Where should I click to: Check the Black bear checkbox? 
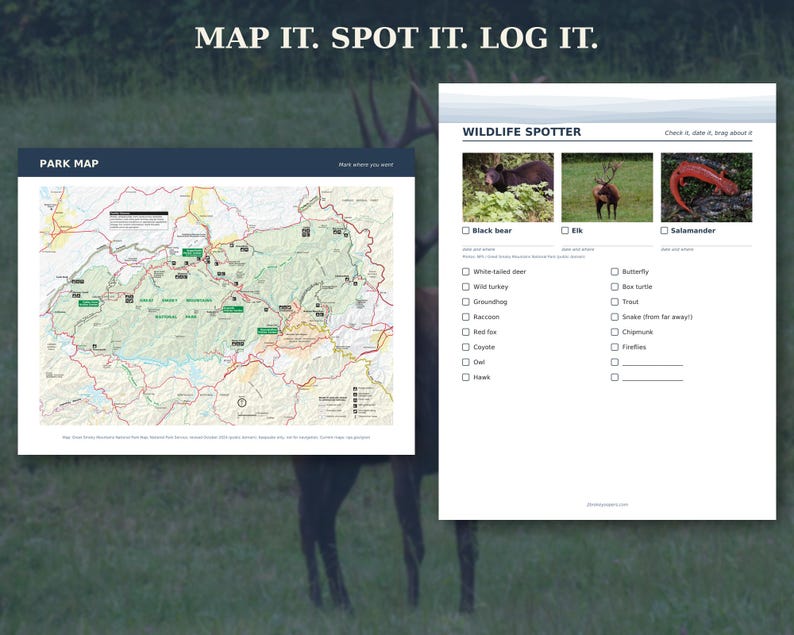466,230
